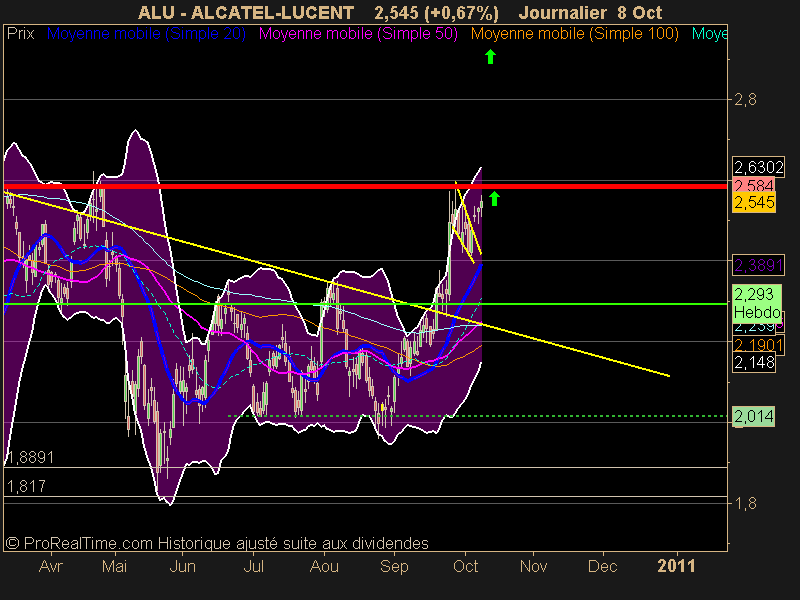Viewport: 800px width, 600px height.
Task: Click the purple 2,3891 price label
Action: click(x=758, y=265)
